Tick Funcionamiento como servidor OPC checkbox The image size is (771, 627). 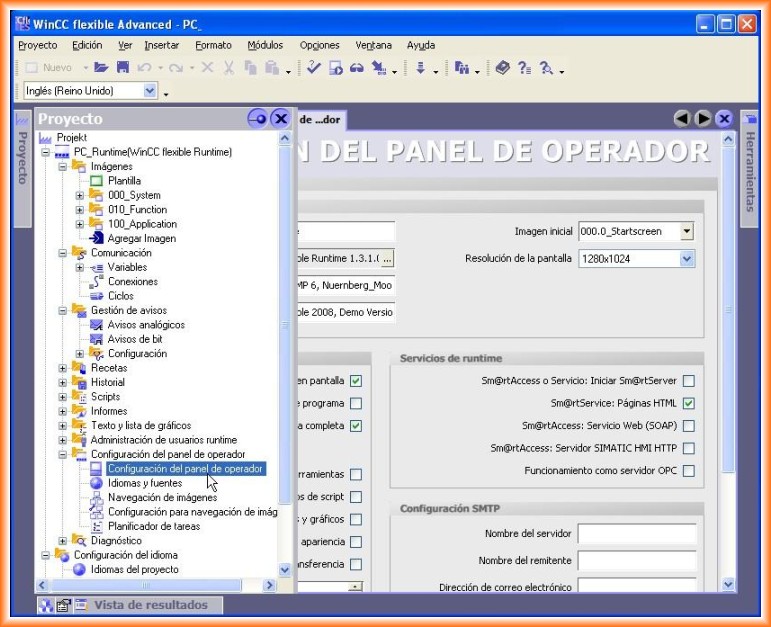click(x=688, y=470)
